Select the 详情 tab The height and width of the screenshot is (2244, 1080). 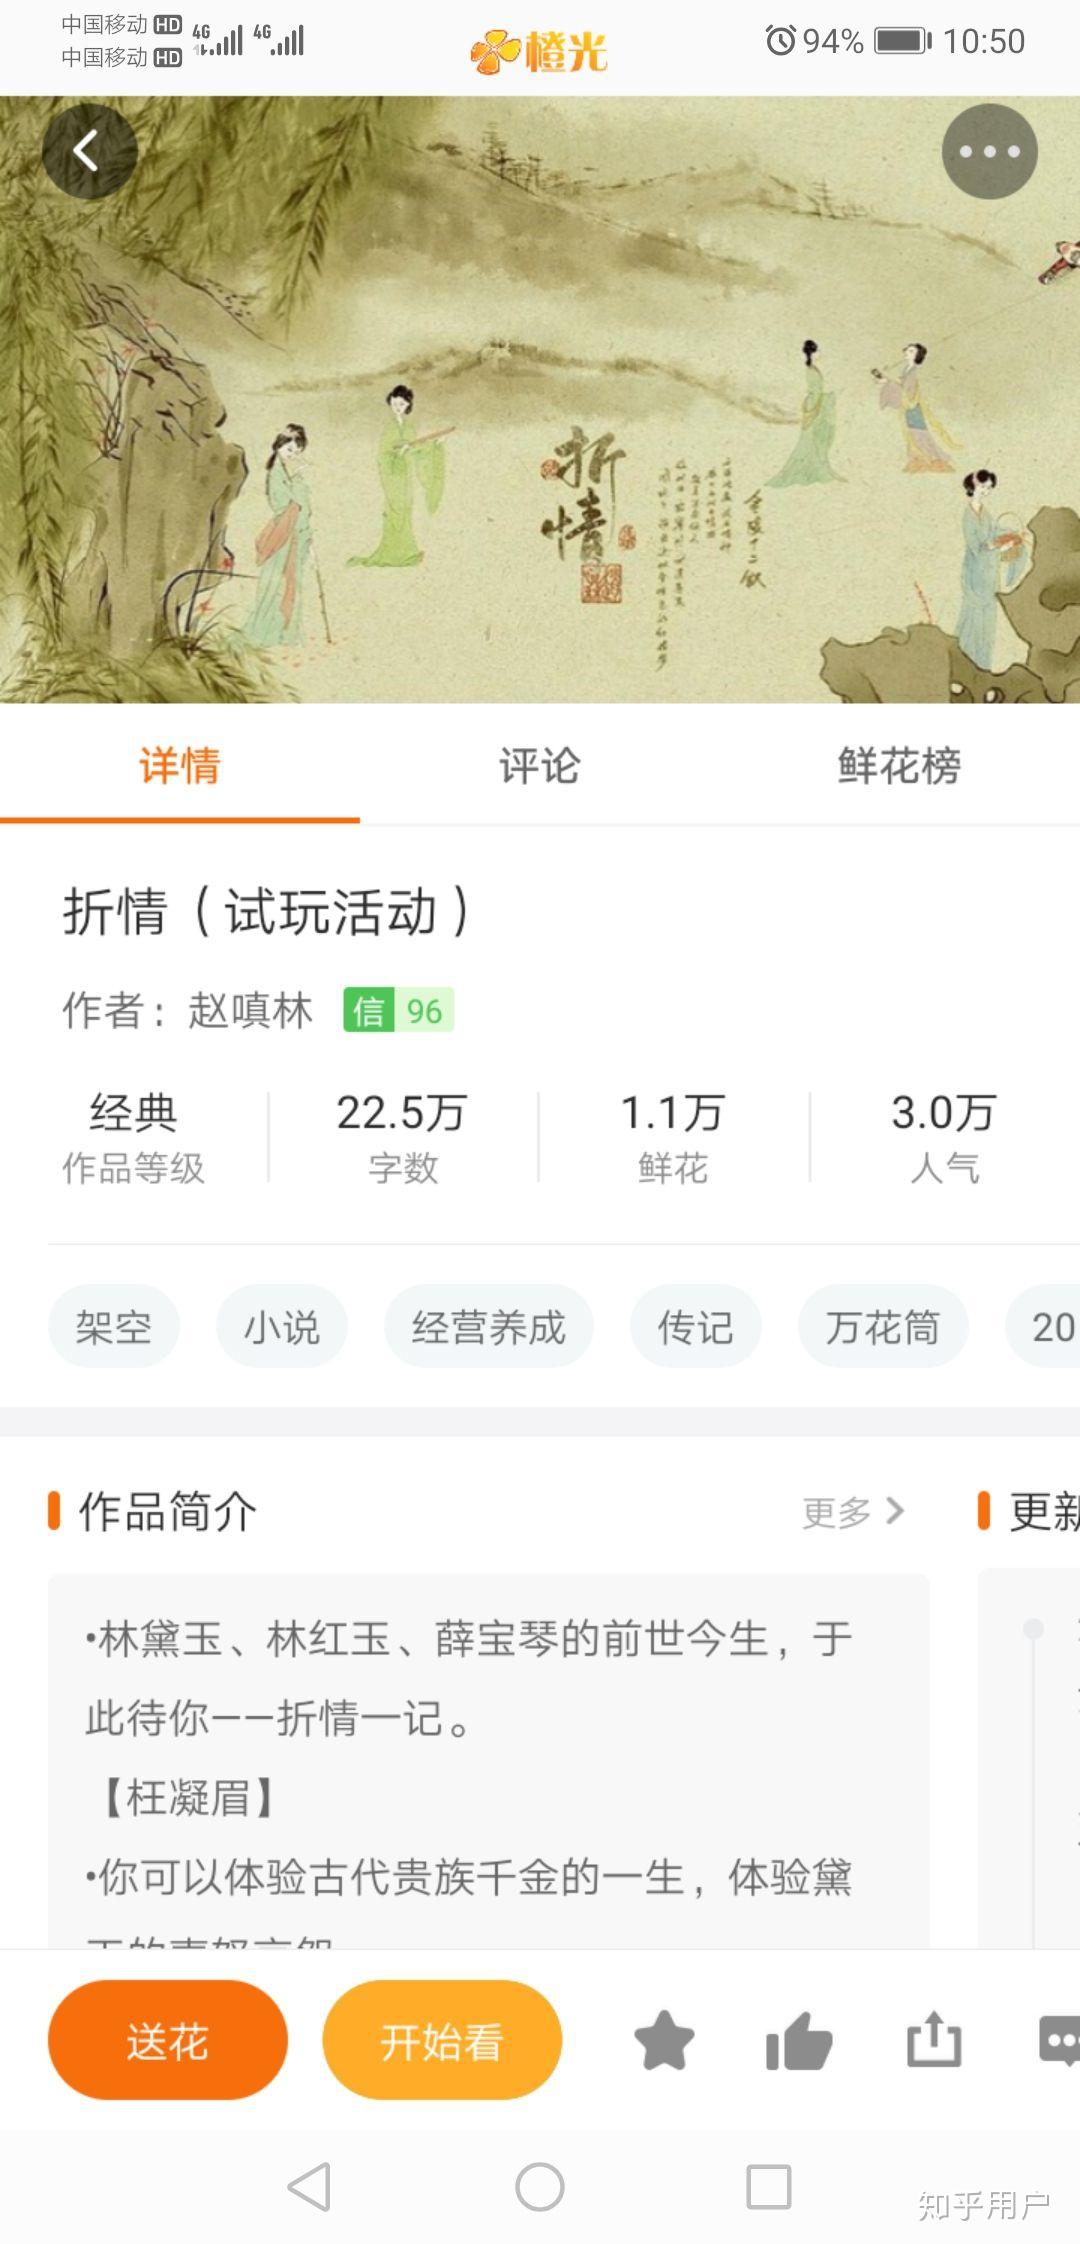[180, 766]
